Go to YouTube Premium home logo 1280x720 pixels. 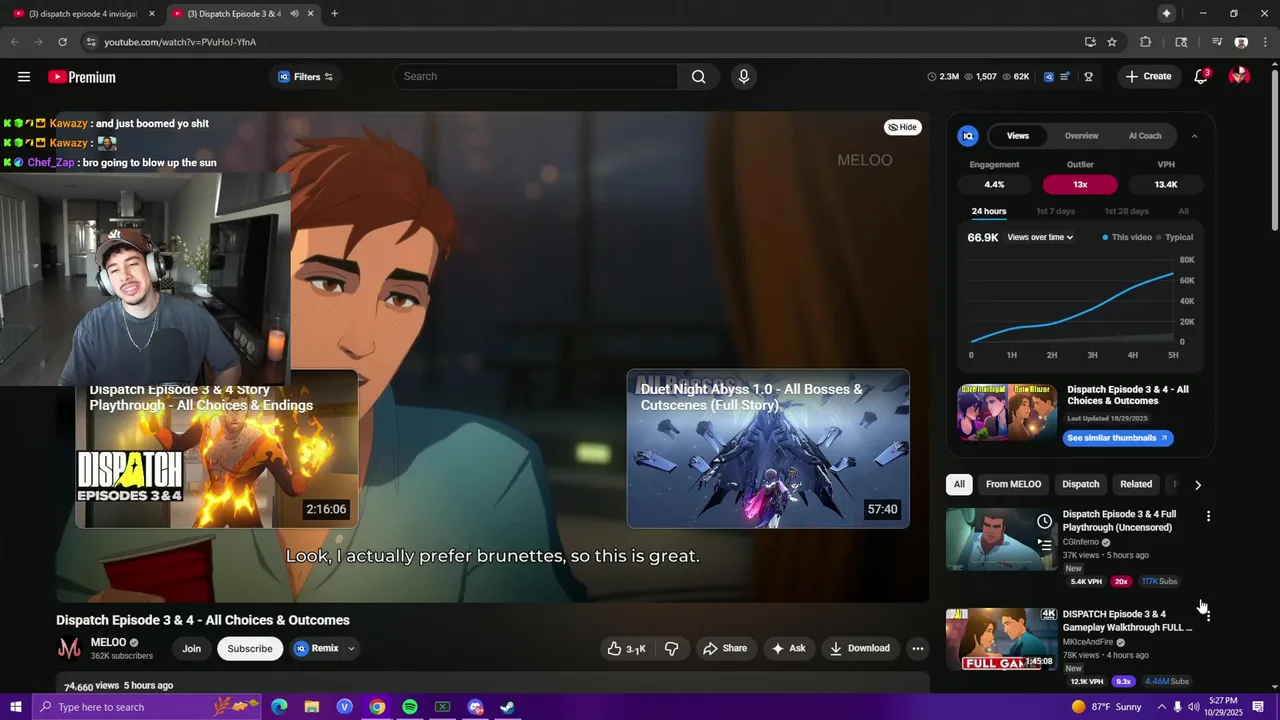tap(82, 77)
